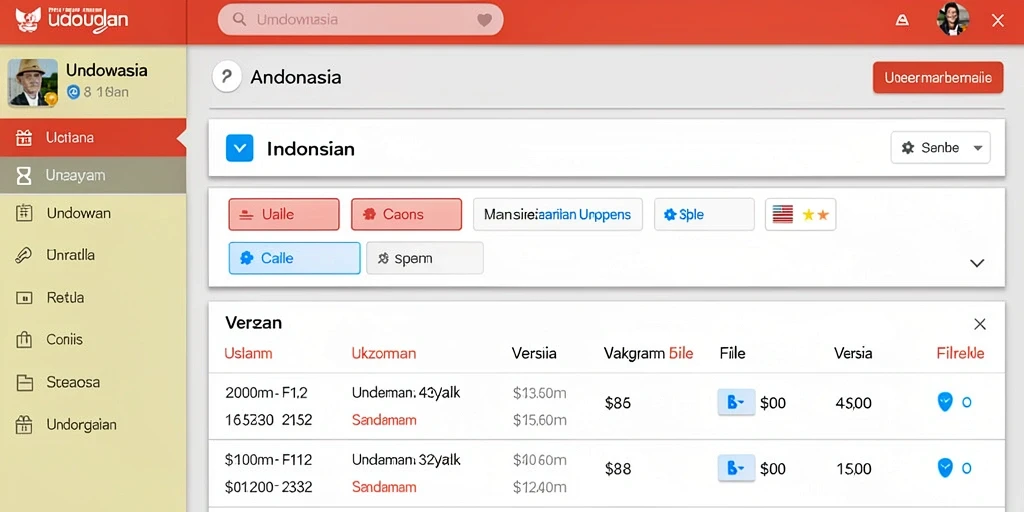This screenshot has height=512, width=1024.
Task: Click the flag and stars chip
Action: click(x=801, y=214)
